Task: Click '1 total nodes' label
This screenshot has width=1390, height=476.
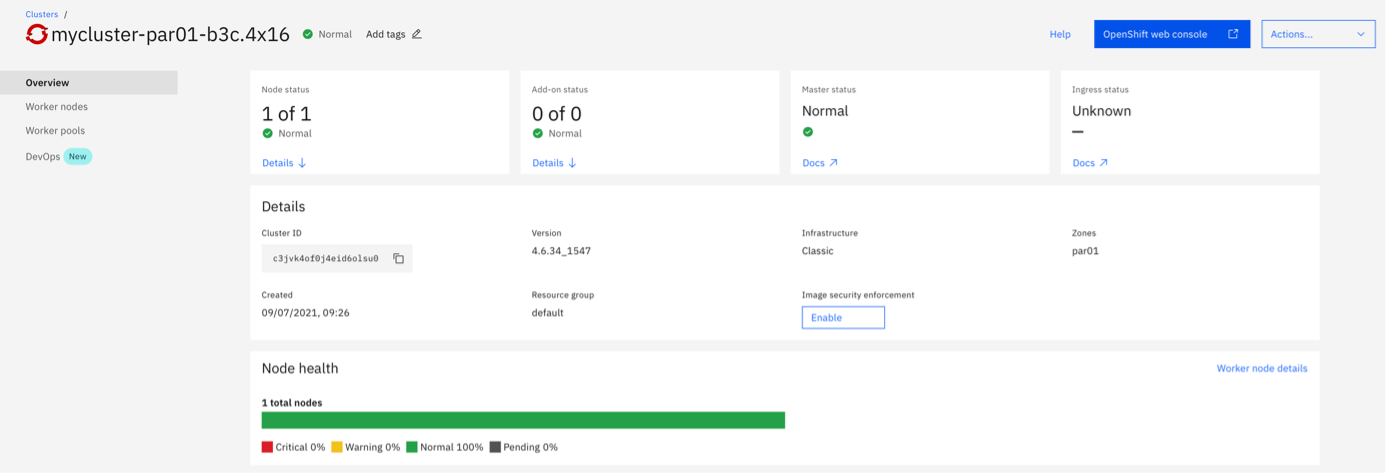Action: (292, 403)
